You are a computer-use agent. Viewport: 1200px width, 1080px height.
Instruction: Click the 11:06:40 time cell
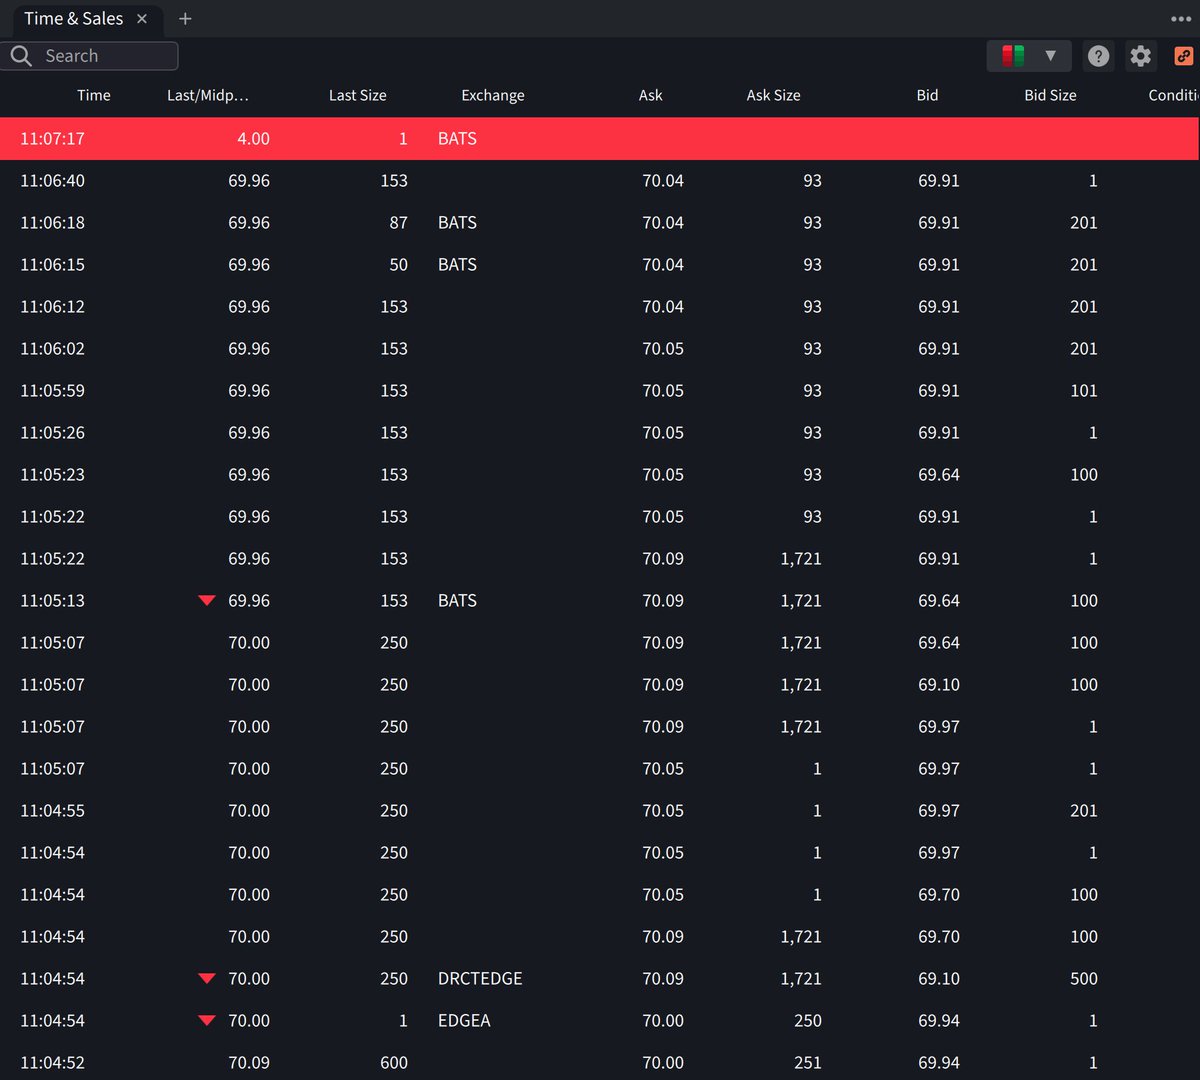52,181
